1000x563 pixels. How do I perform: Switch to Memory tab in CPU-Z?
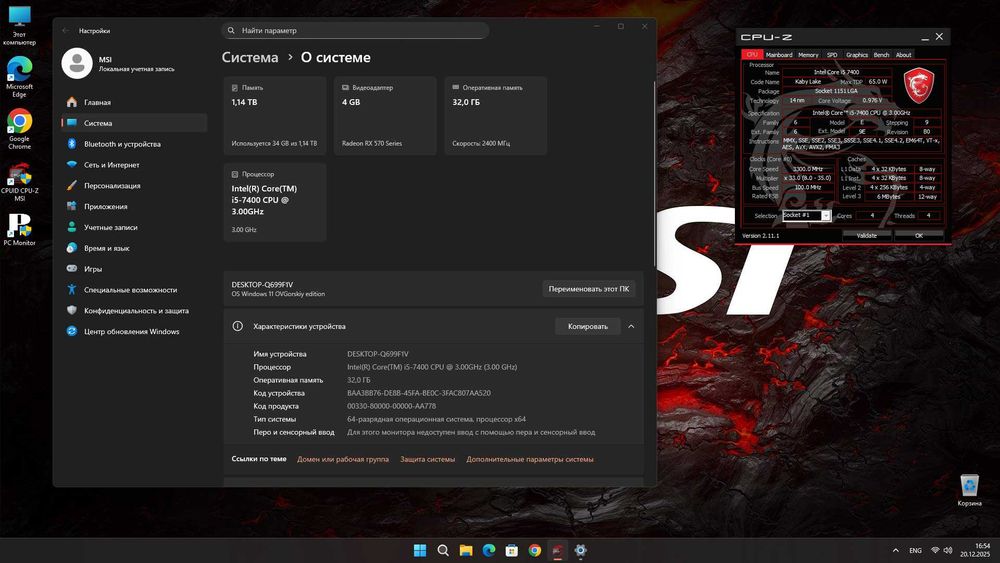(808, 55)
